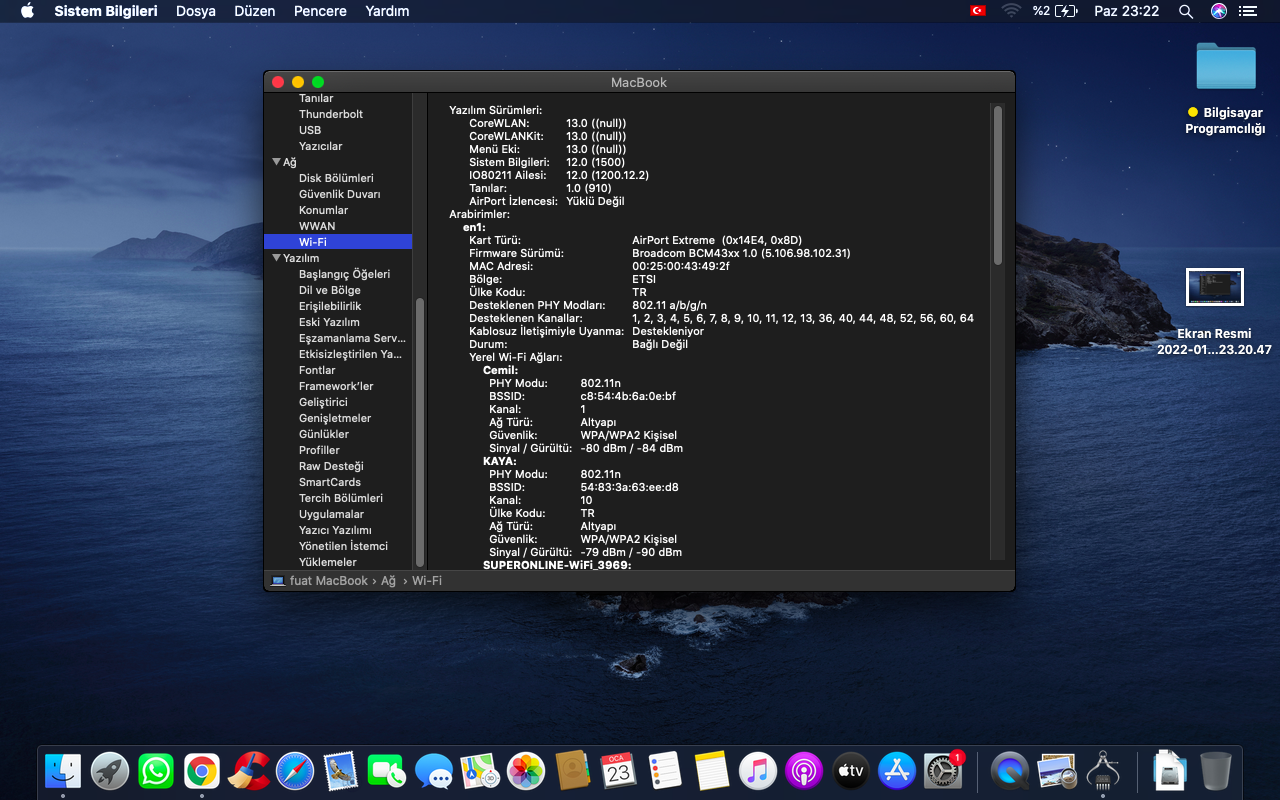Open Launchpad from the dock
The height and width of the screenshot is (800, 1280).
[x=110, y=771]
